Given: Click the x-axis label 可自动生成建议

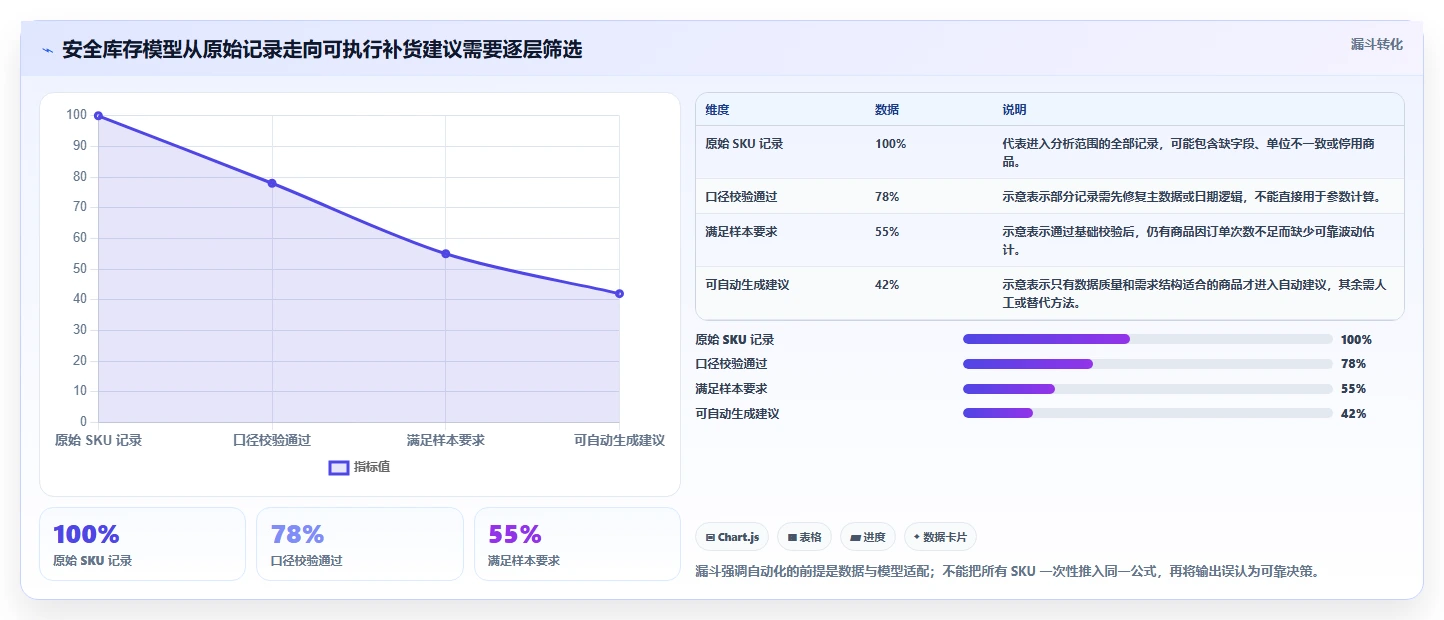Looking at the screenshot, I should (x=619, y=440).
